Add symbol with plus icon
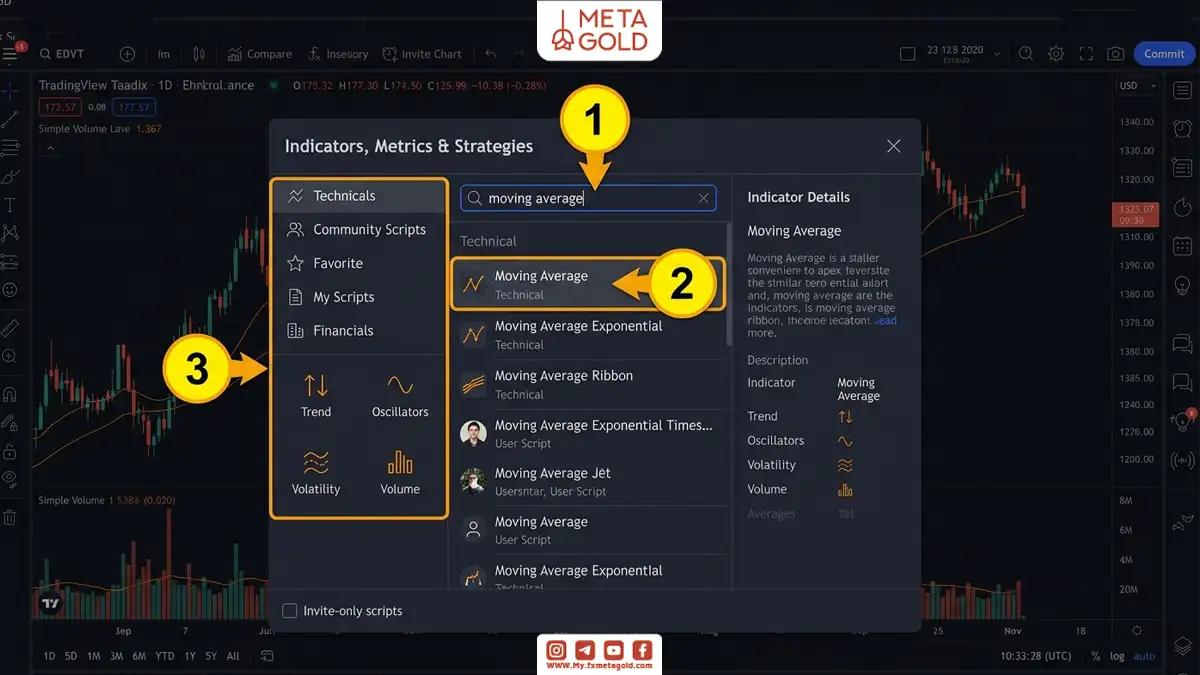Image resolution: width=1200 pixels, height=675 pixels. 127,54
